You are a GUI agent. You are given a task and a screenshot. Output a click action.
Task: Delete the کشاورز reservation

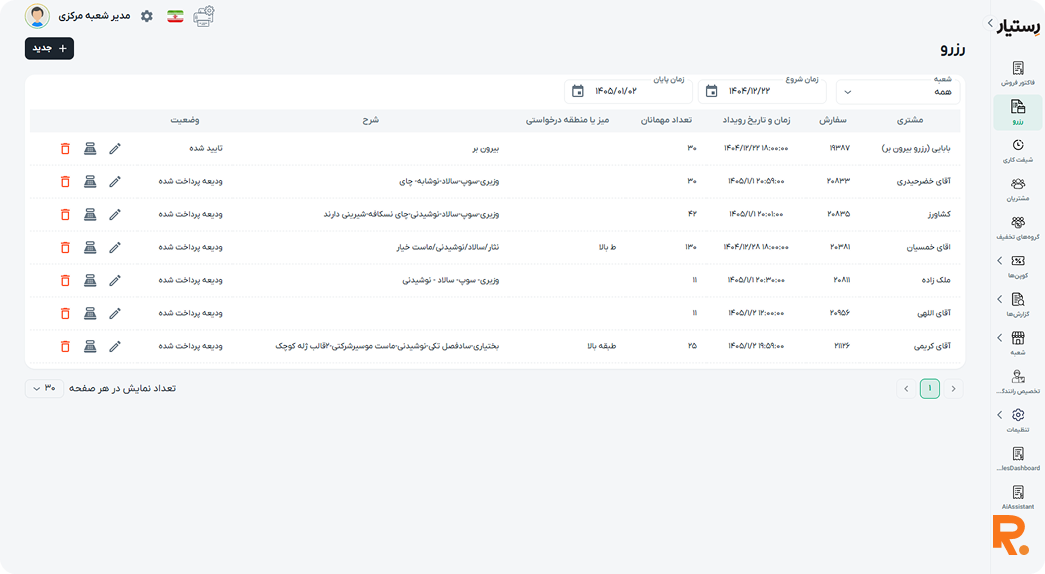pos(65,215)
